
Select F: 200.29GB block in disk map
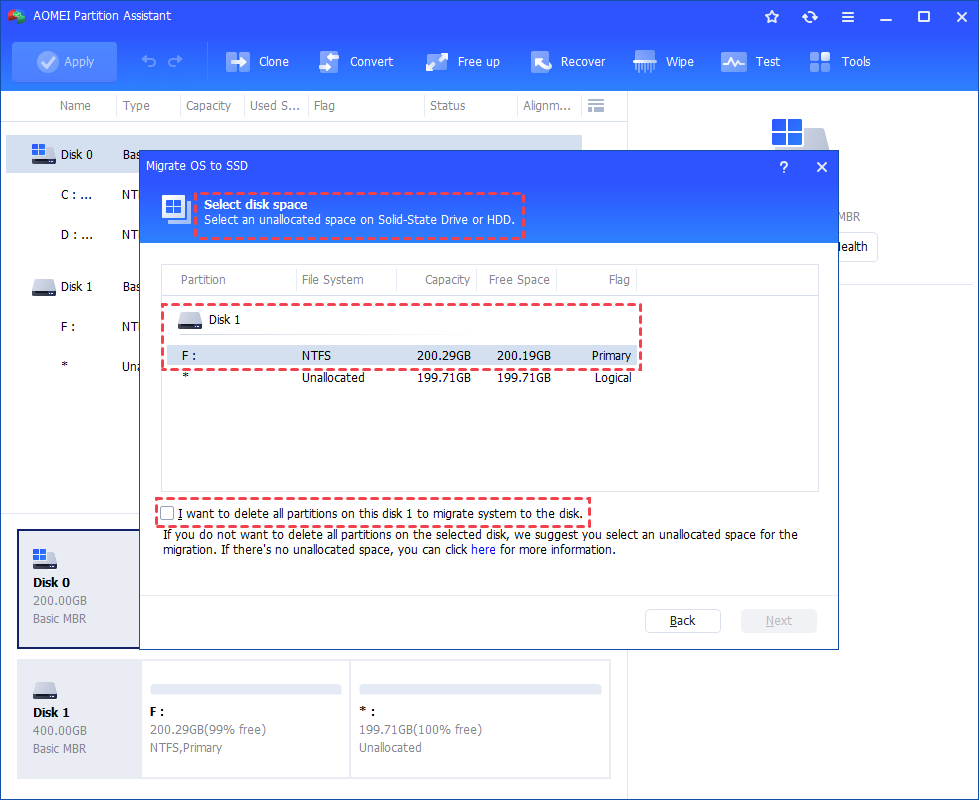coord(246,719)
